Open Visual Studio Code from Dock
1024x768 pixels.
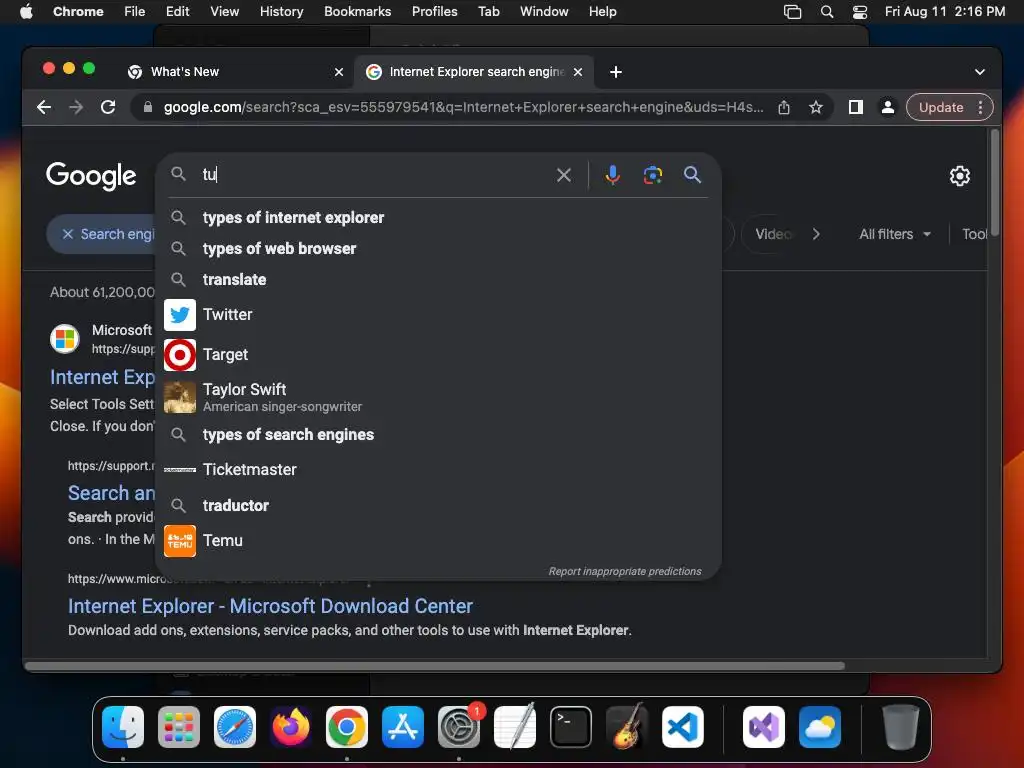click(x=682, y=727)
